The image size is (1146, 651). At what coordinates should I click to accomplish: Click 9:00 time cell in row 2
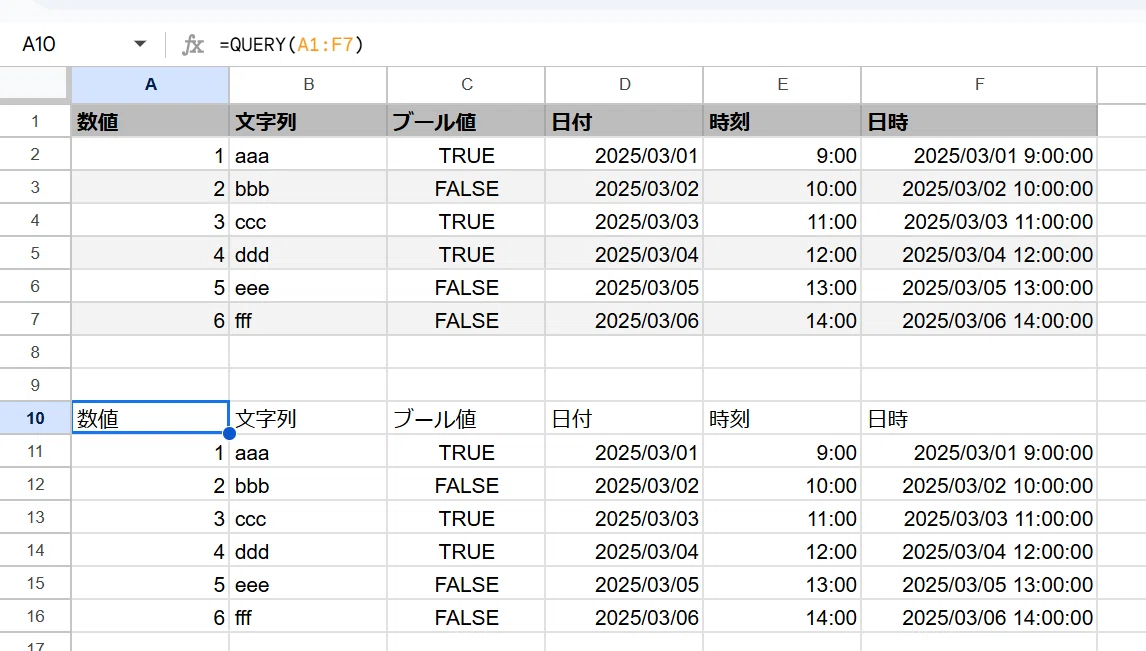pos(782,155)
